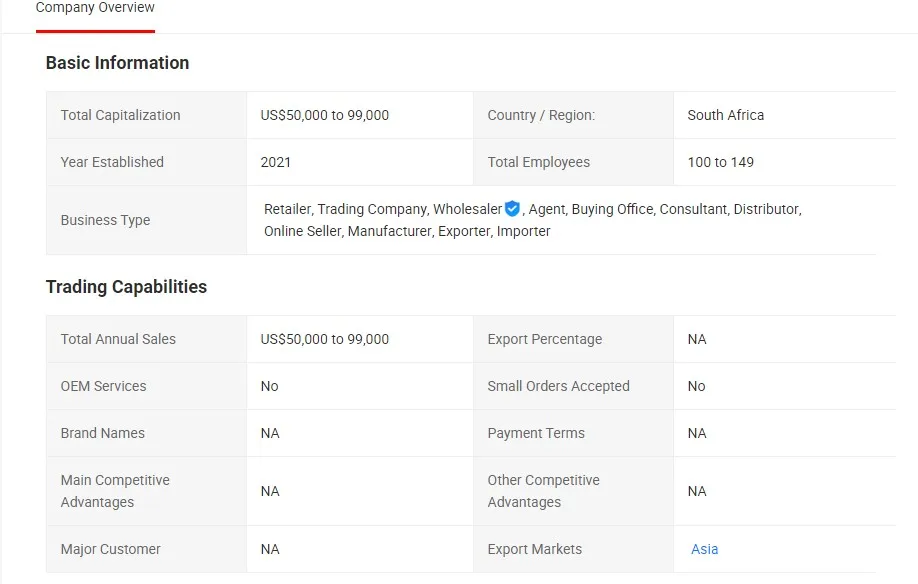
Task: Select the Major Customer label cell
Action: tap(110, 549)
